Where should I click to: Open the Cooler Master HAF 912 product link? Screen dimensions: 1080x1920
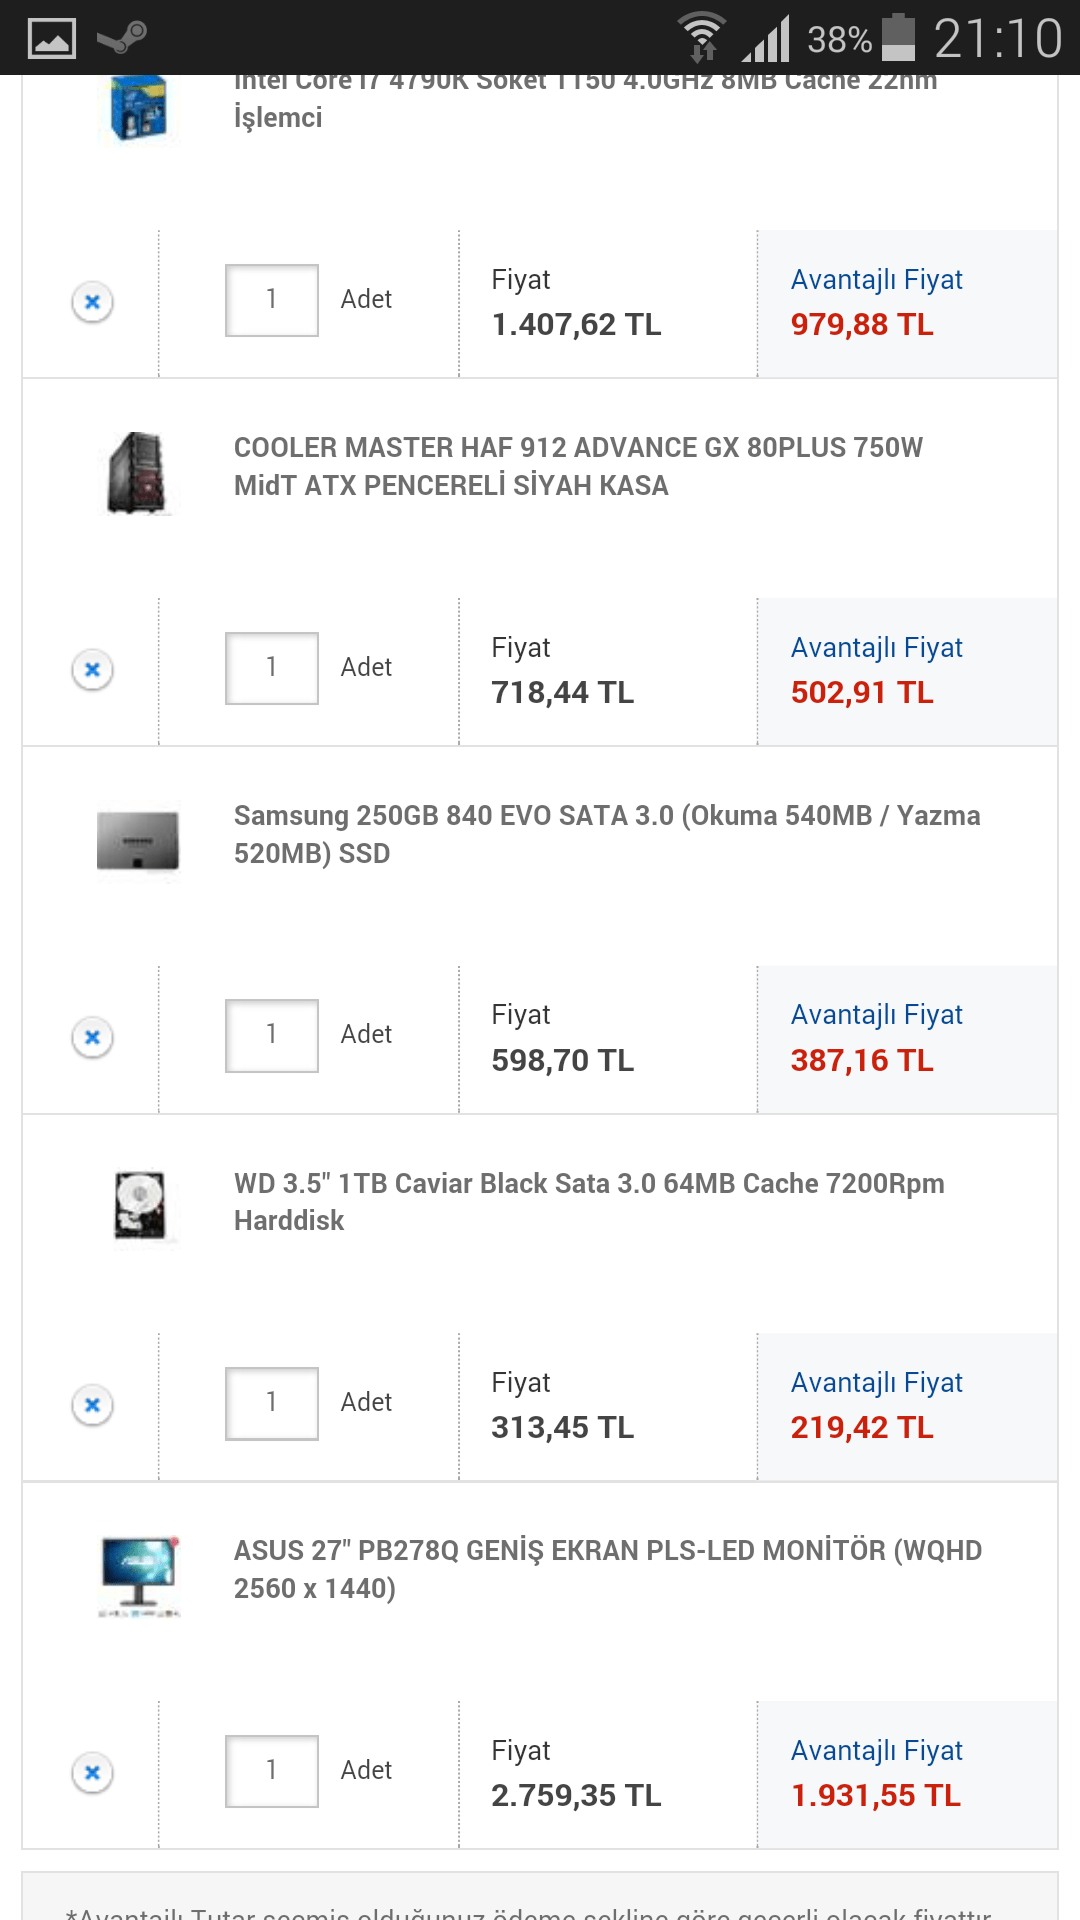point(578,466)
